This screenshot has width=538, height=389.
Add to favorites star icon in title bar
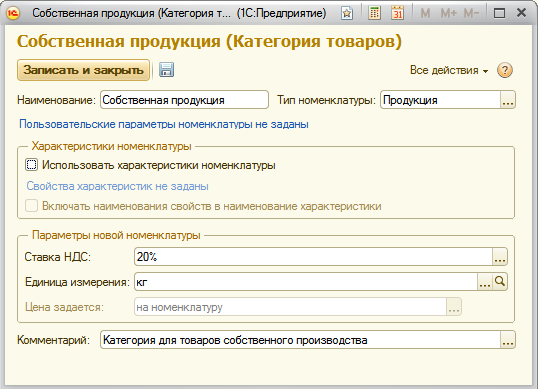(x=347, y=13)
